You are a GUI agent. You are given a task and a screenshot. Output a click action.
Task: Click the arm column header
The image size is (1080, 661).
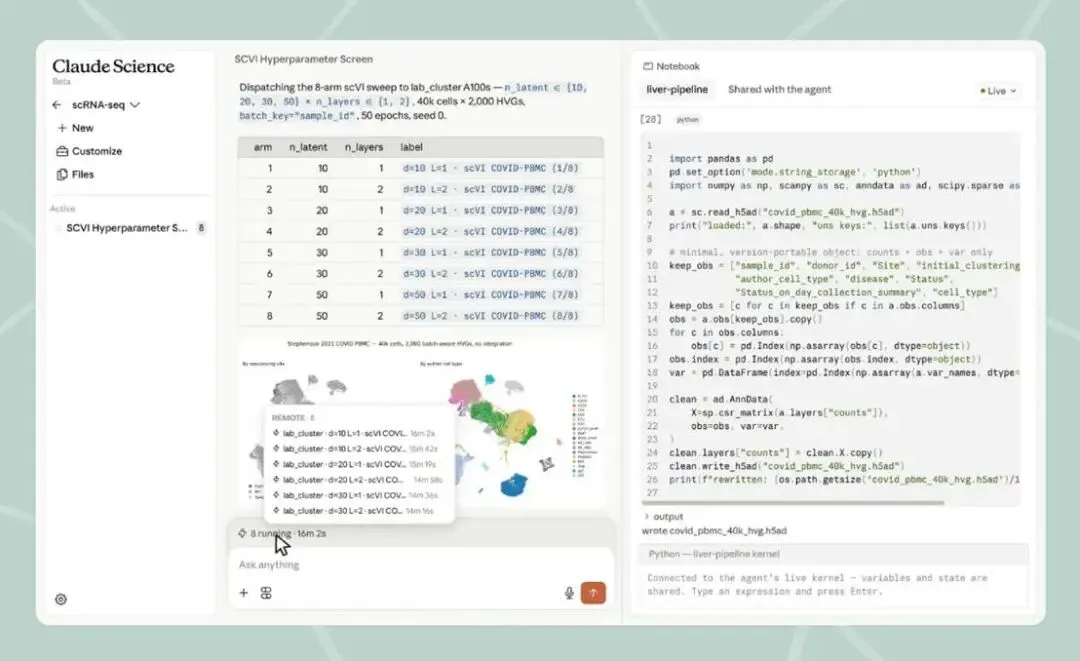tap(262, 147)
